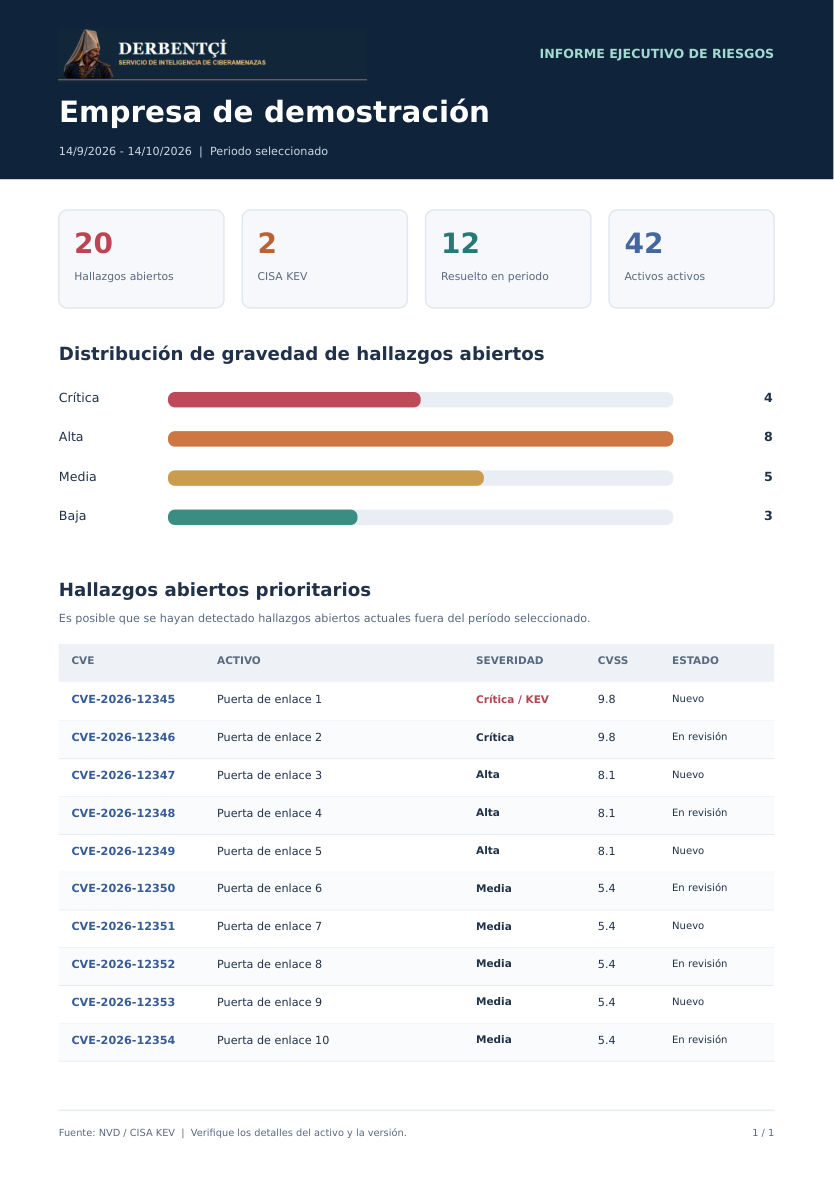Click the 'Puerta de enlace 9' cell
The image size is (834, 1179).
coord(269,1002)
